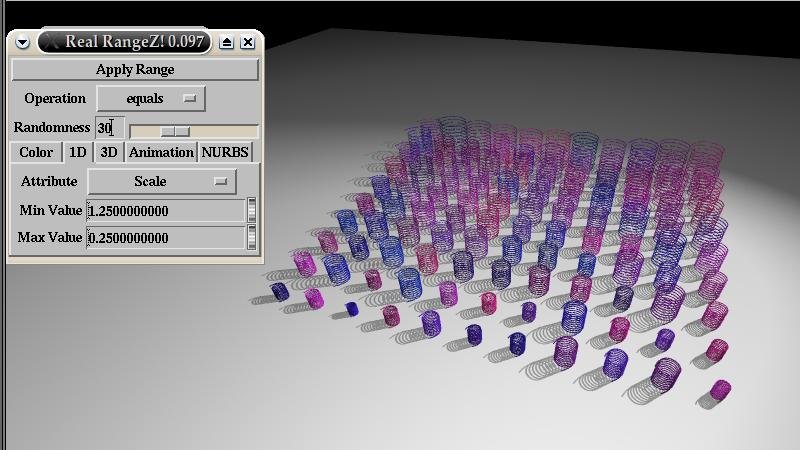Open the Operation equals dropdown
This screenshot has height=450, width=800.
(151, 98)
